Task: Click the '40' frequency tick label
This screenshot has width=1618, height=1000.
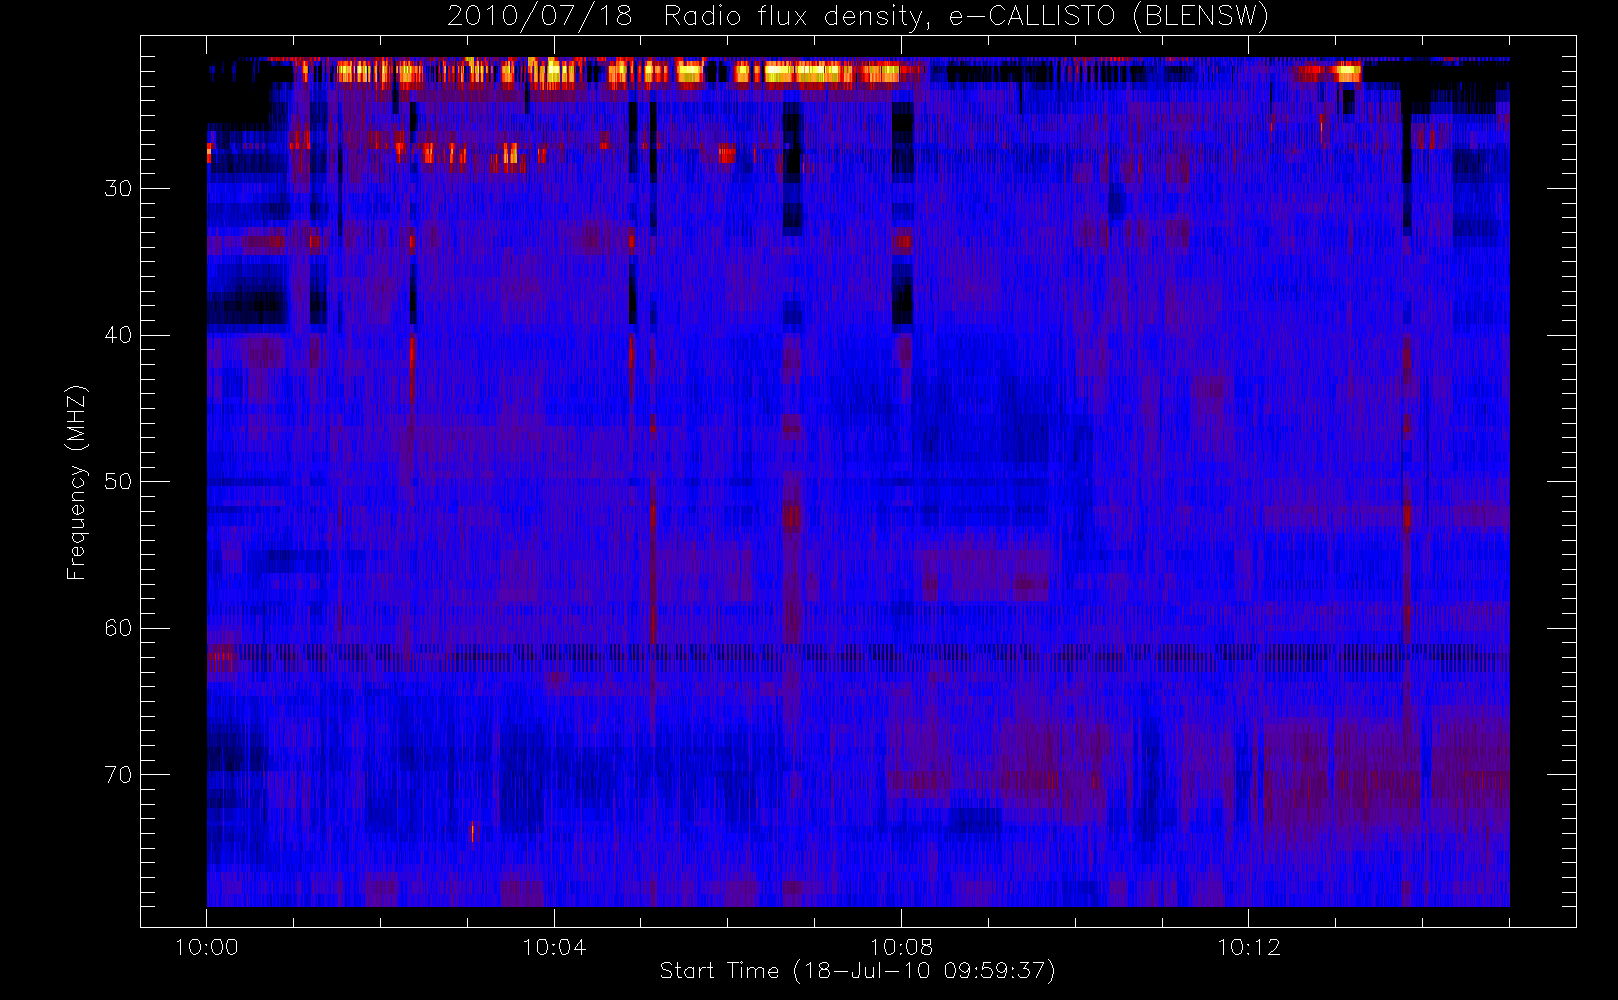Action: 117,335
